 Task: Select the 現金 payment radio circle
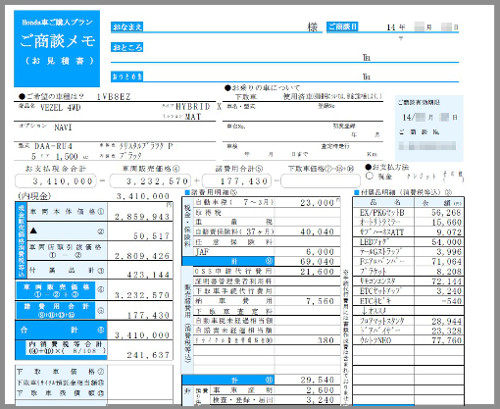point(369,176)
